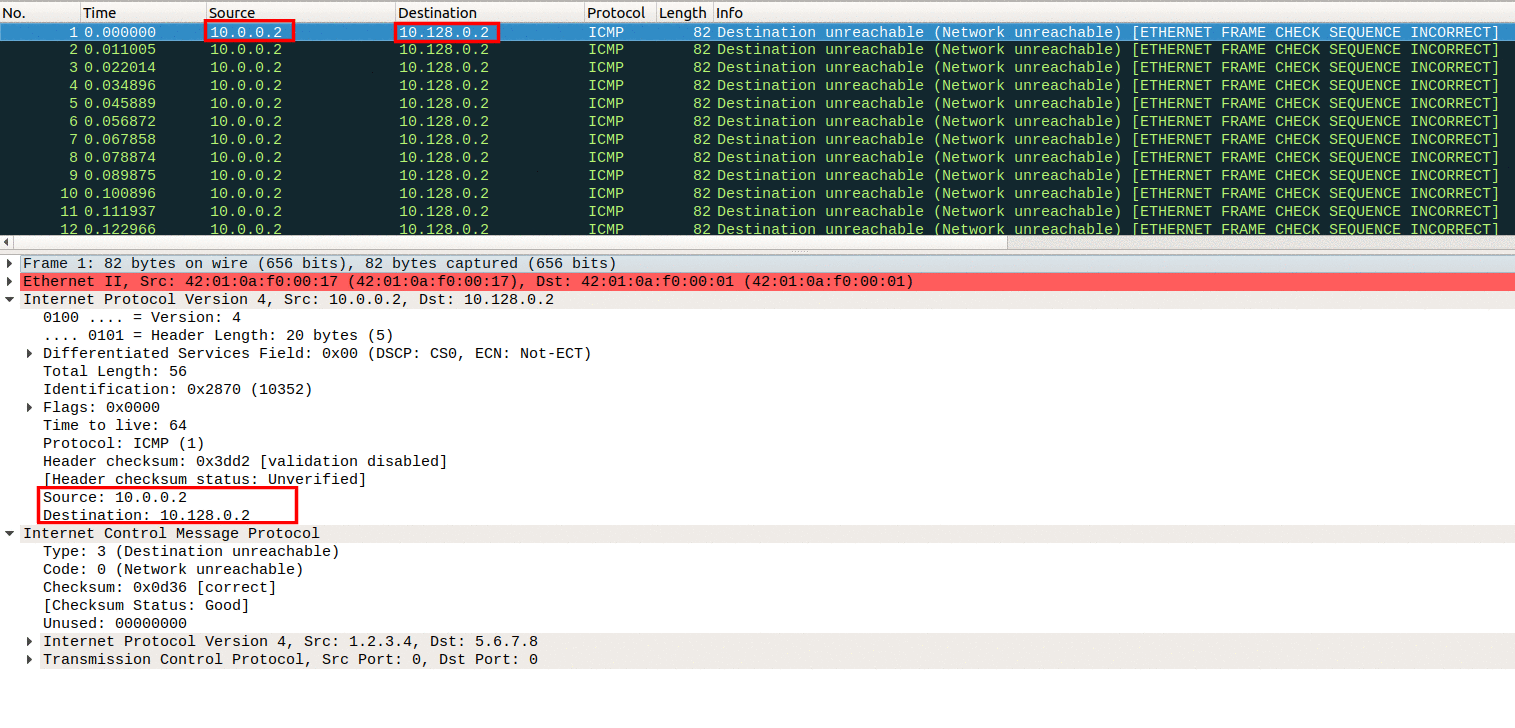Click the packet list horizontal scrollbar thumb
The width and height of the screenshot is (1515, 728).
point(509,243)
